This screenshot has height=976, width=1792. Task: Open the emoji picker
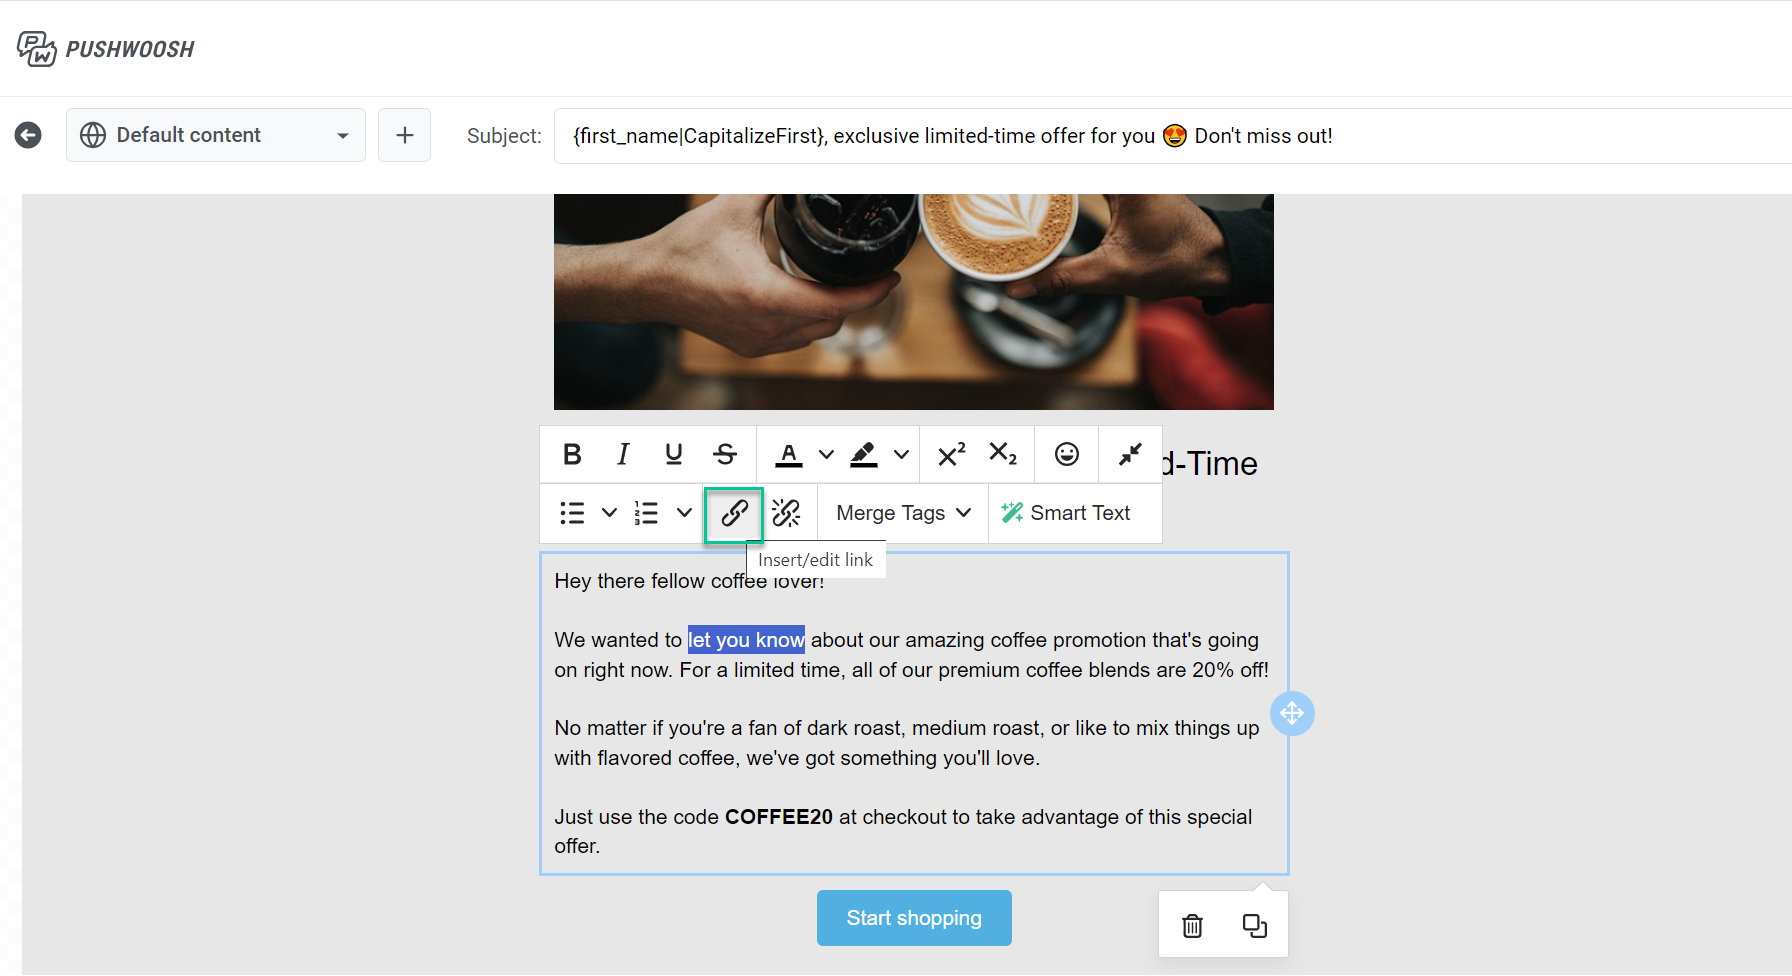1067,455
